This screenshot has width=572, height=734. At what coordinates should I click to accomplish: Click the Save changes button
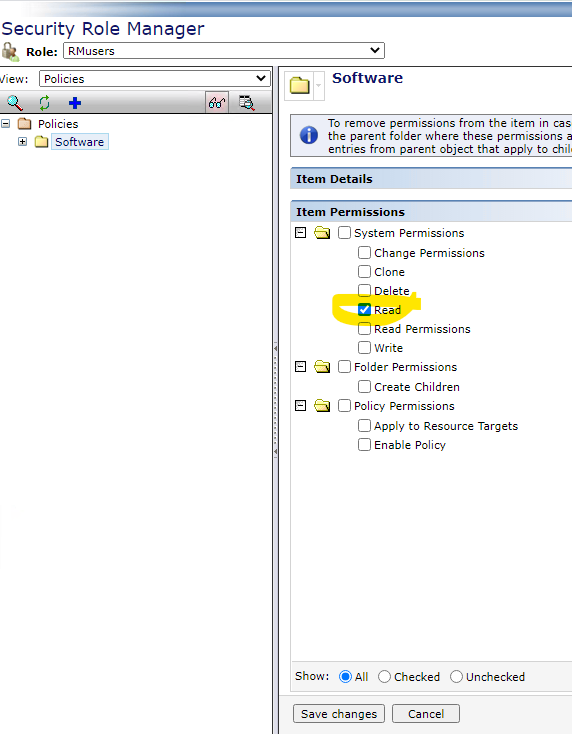click(339, 713)
